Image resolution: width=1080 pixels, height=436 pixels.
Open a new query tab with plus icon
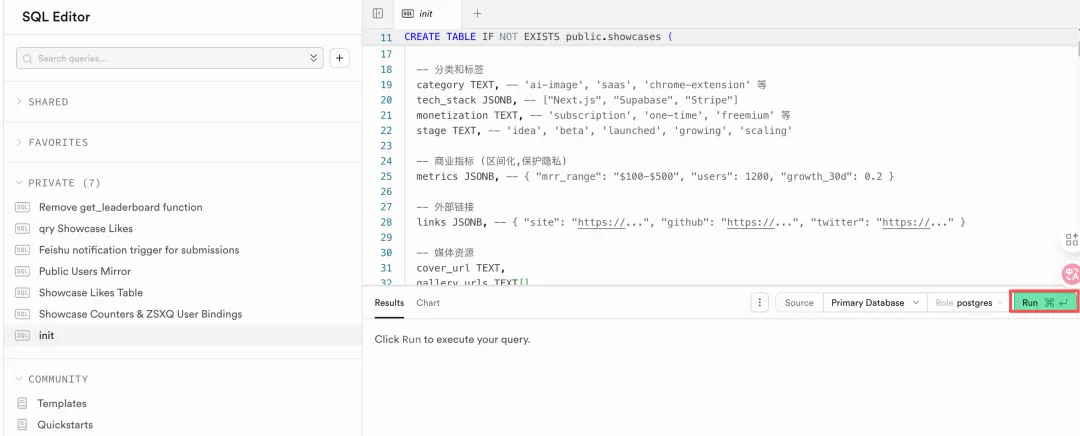(477, 13)
